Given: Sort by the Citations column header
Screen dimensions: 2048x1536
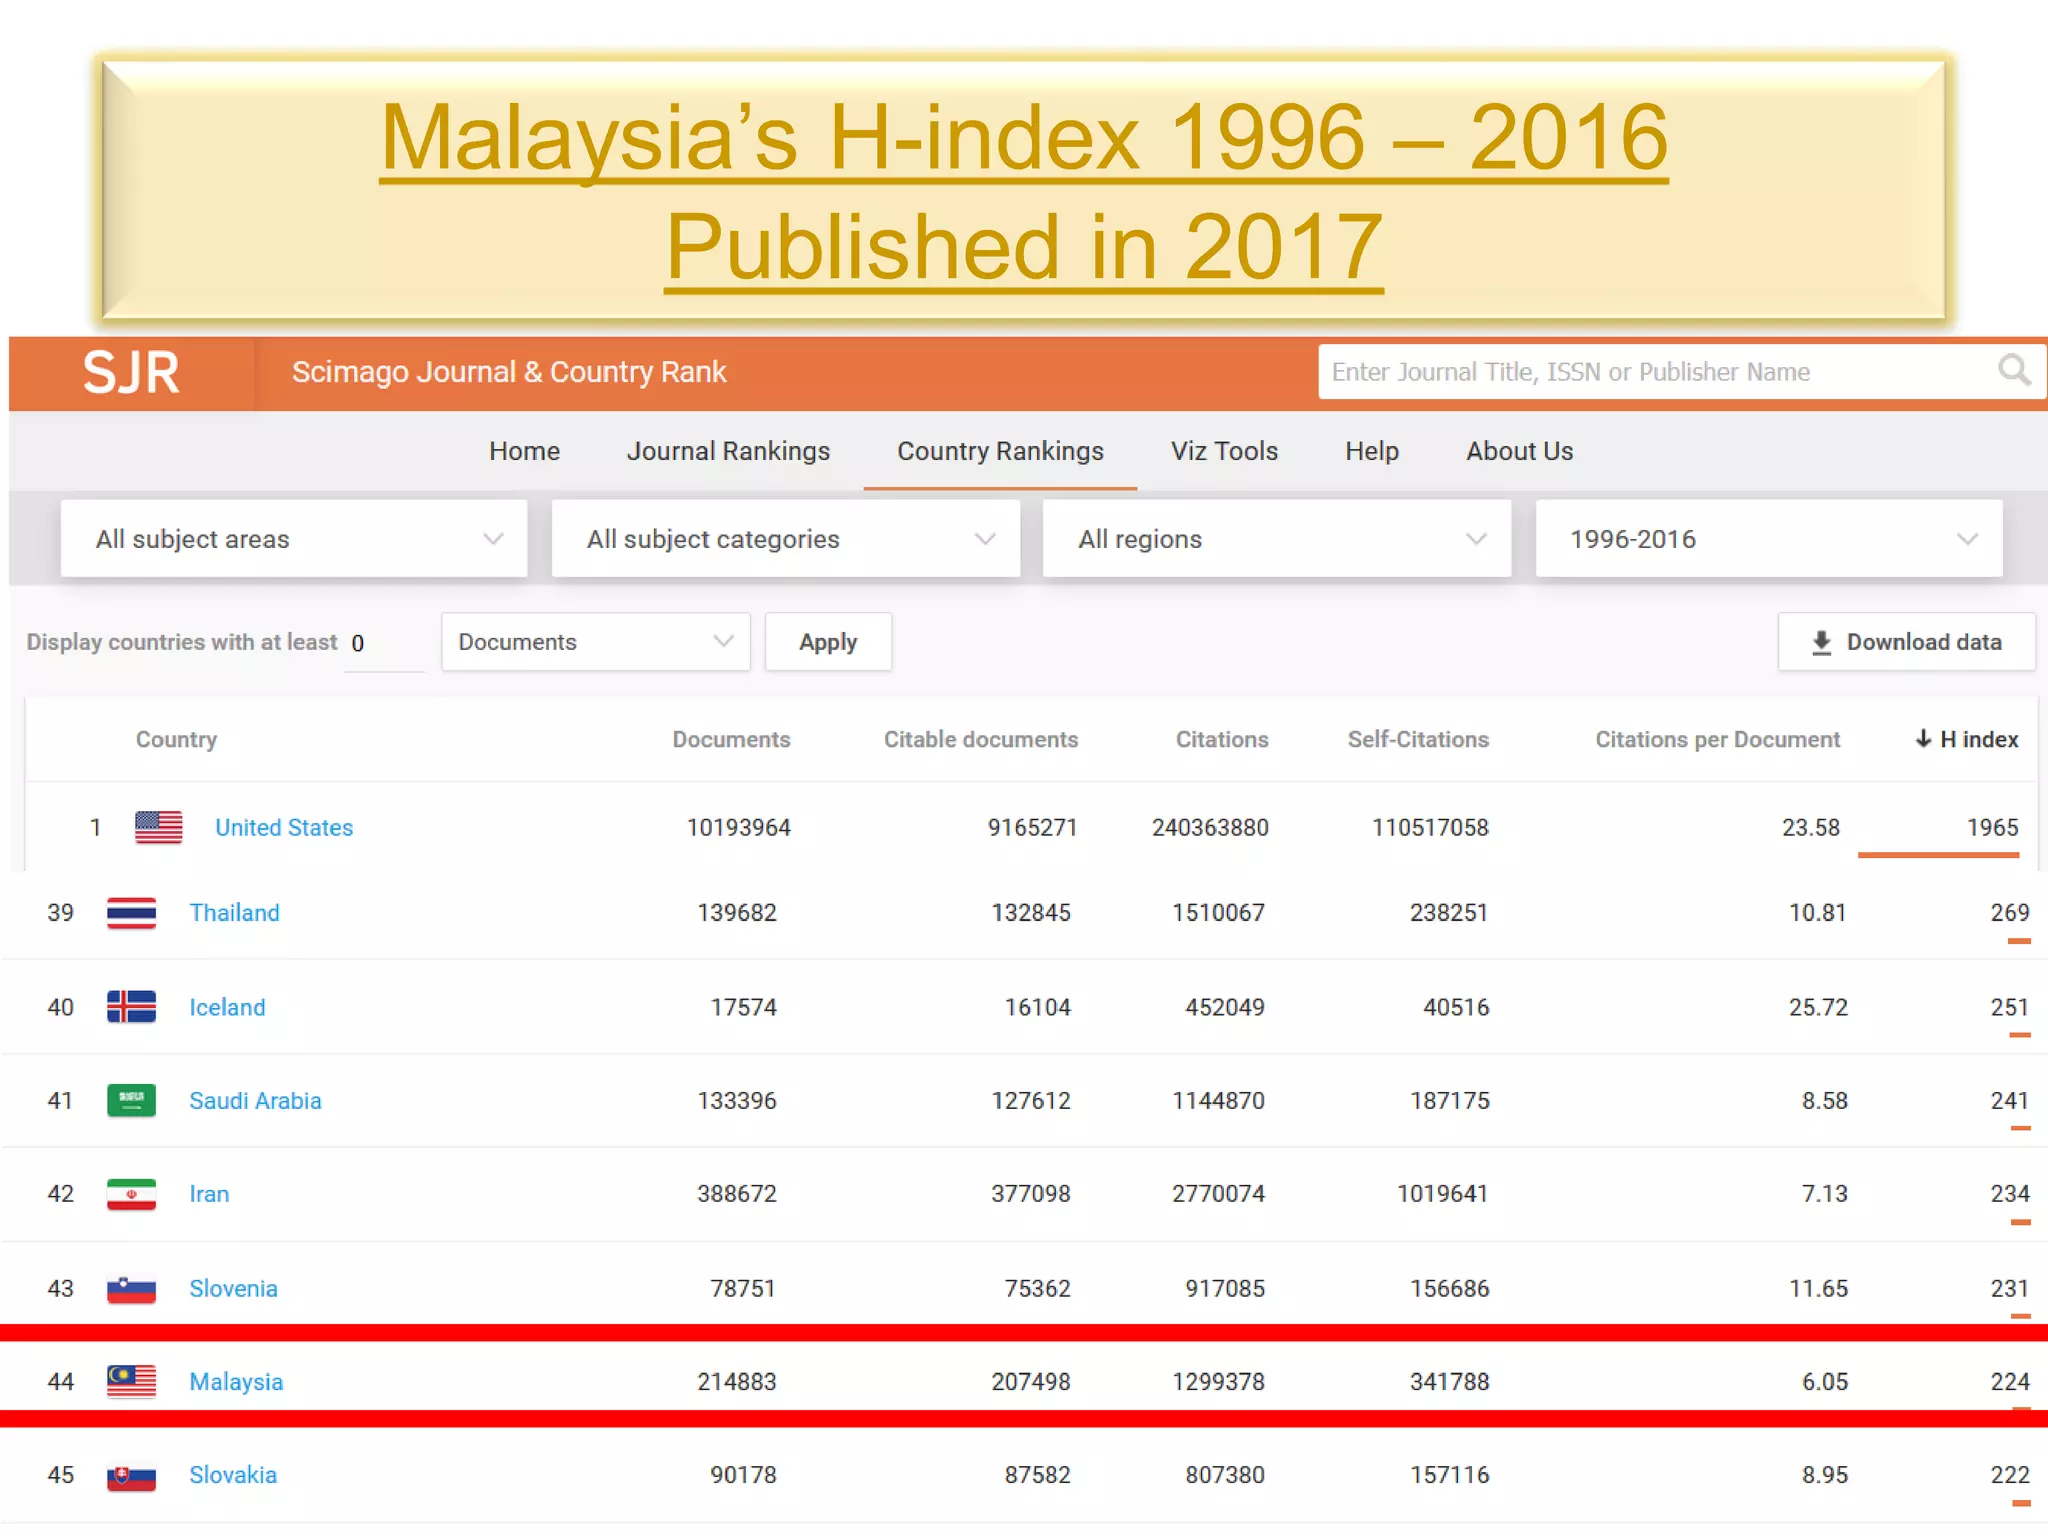Looking at the screenshot, I should click(x=1222, y=739).
